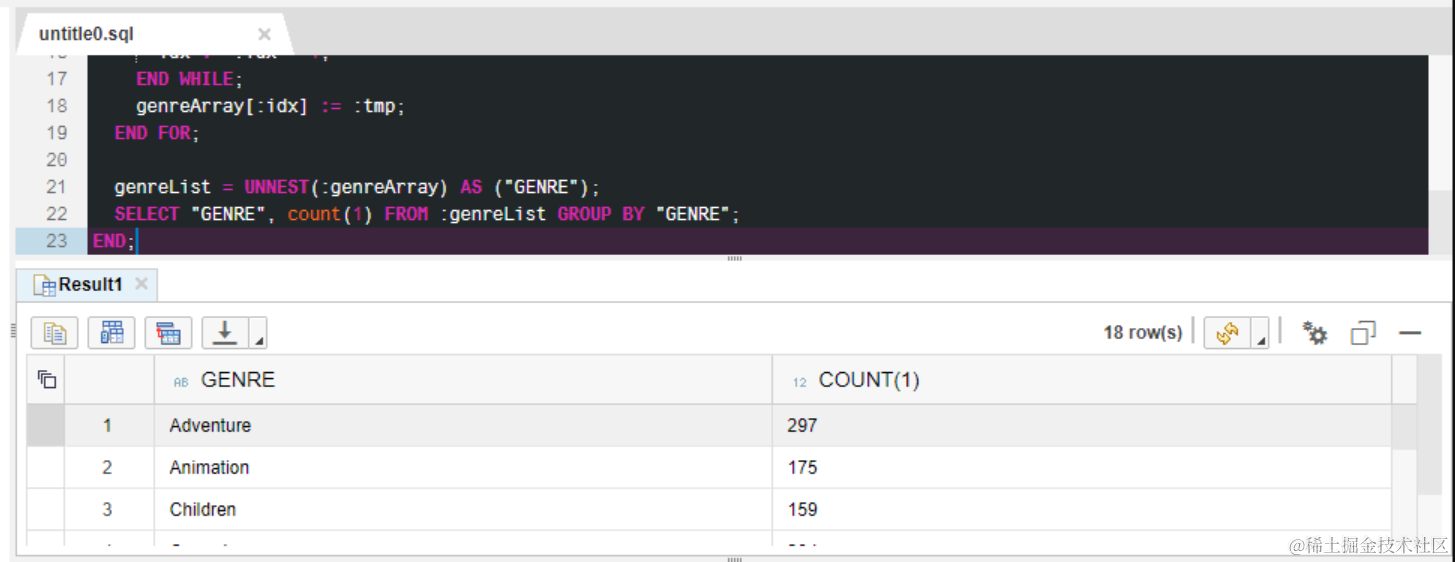Viewport: 1455px width, 562px height.
Task: Select the Animation cell
Action: point(463,468)
